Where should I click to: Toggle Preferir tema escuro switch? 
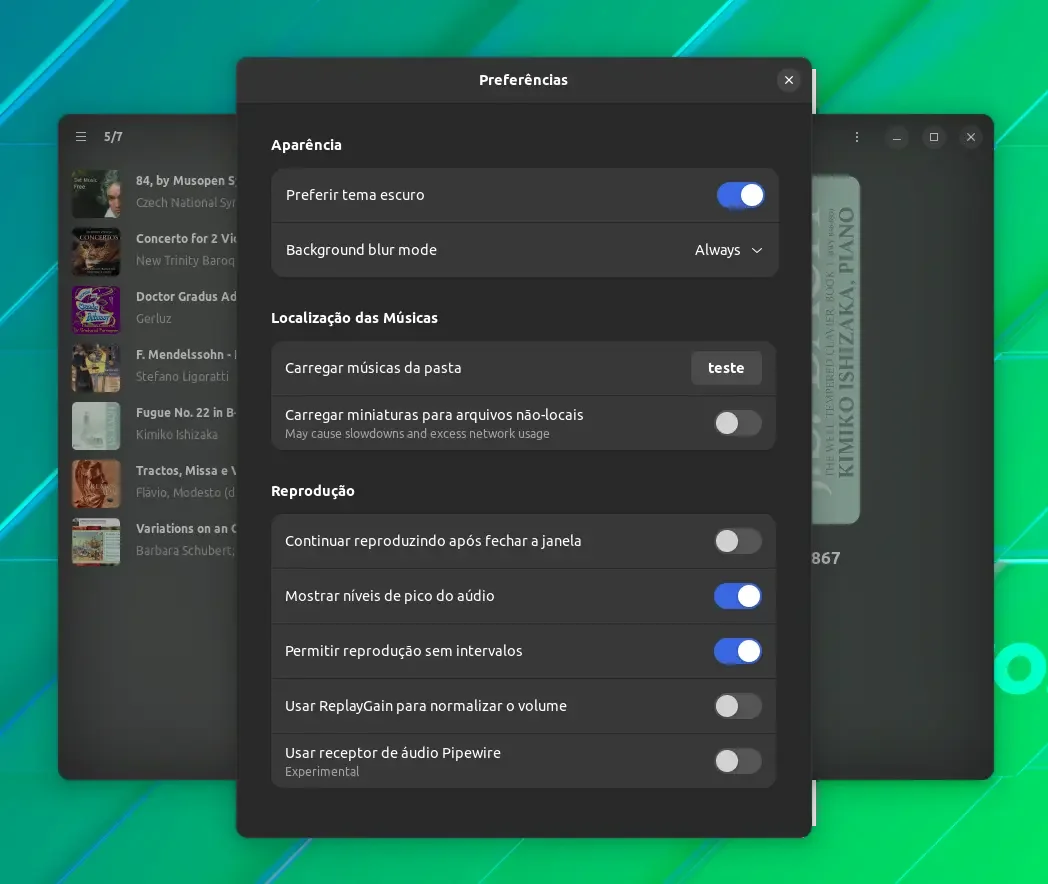741,195
